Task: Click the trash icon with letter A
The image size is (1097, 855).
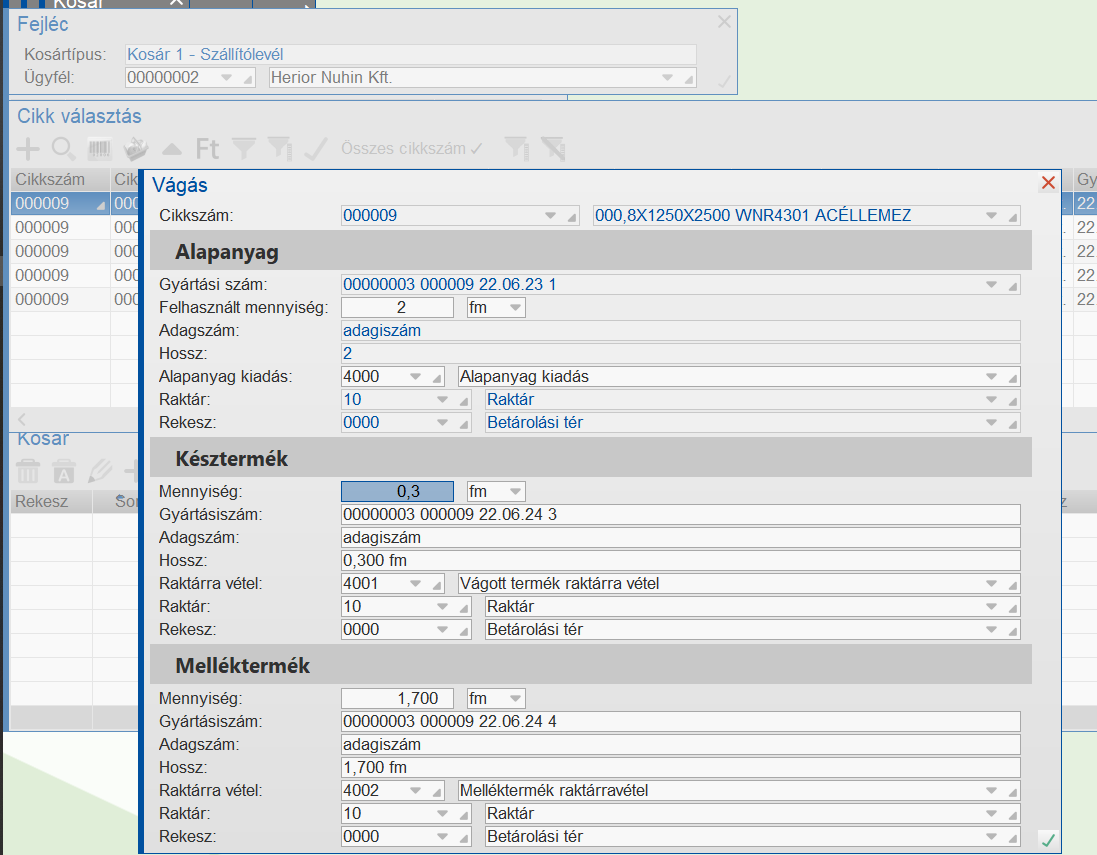Action: click(64, 471)
